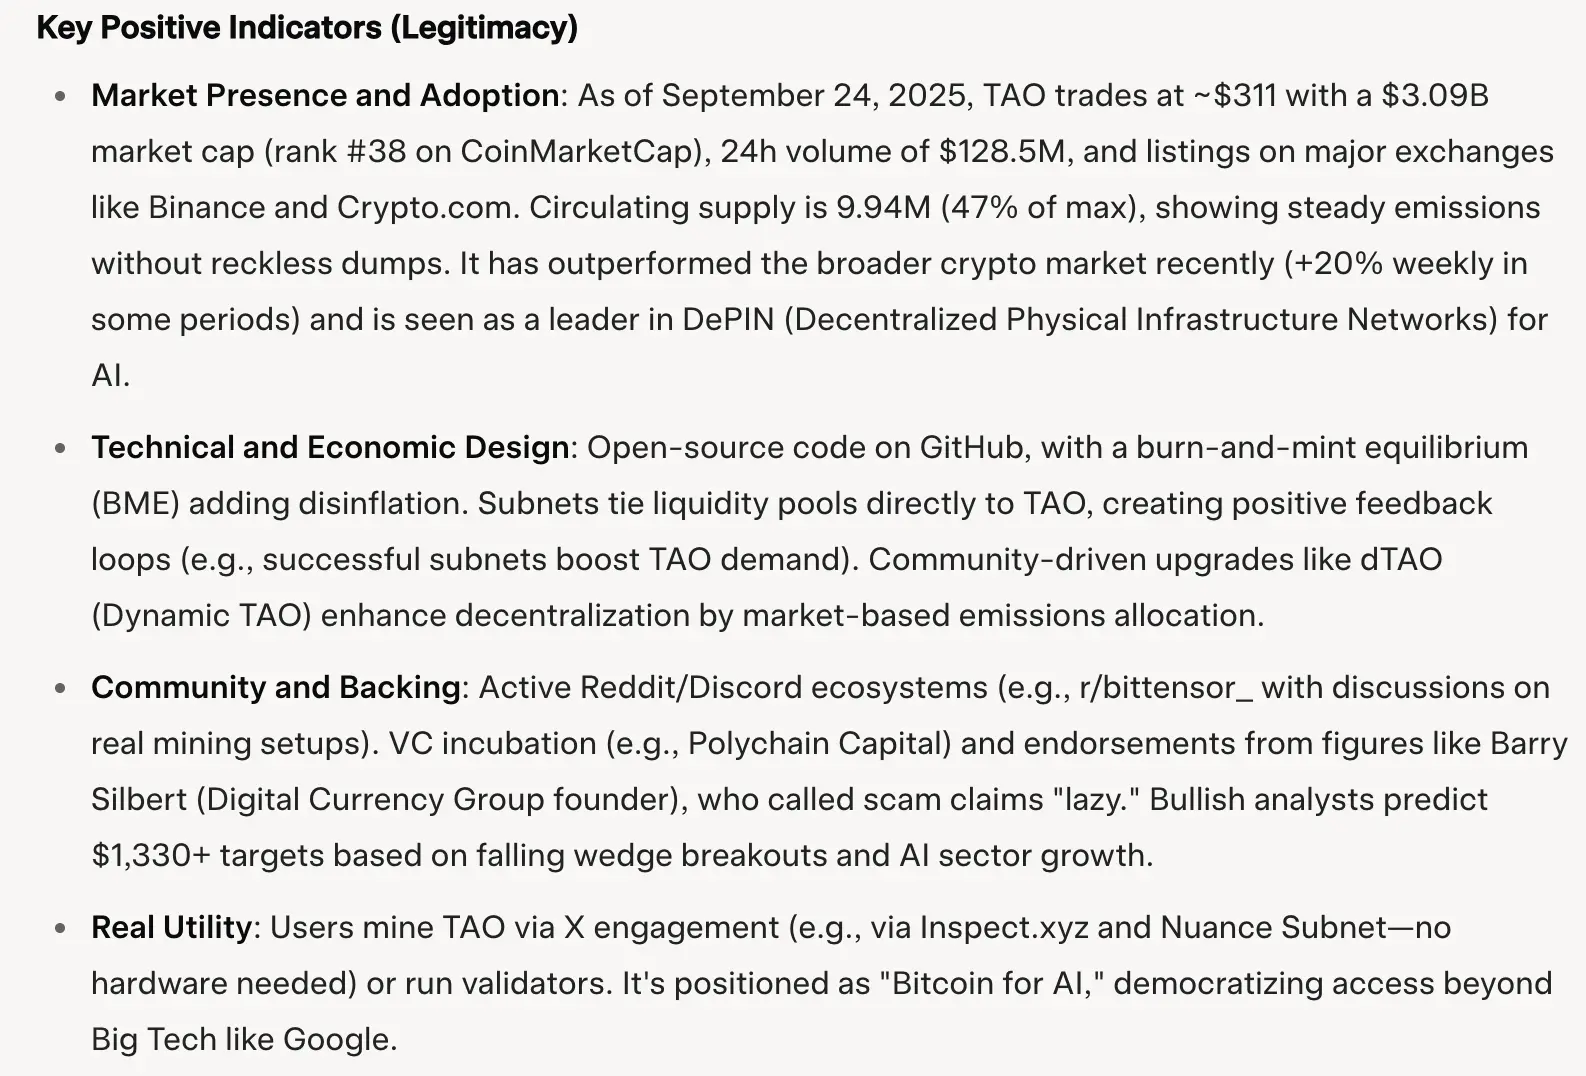Click the quoted phrase "Bitcoin for AI"
Viewport: 1586px width, 1076px height.
pos(988,983)
